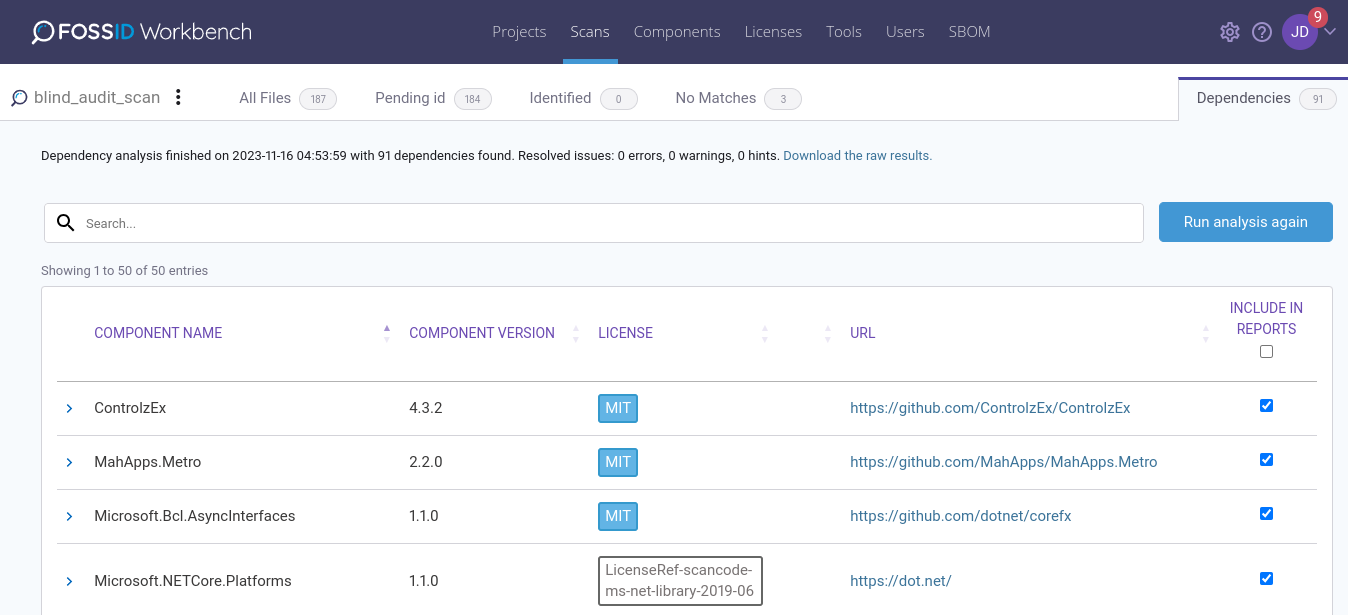Open Licenses in the top navigation
Screen dimensions: 1348x615
(773, 32)
